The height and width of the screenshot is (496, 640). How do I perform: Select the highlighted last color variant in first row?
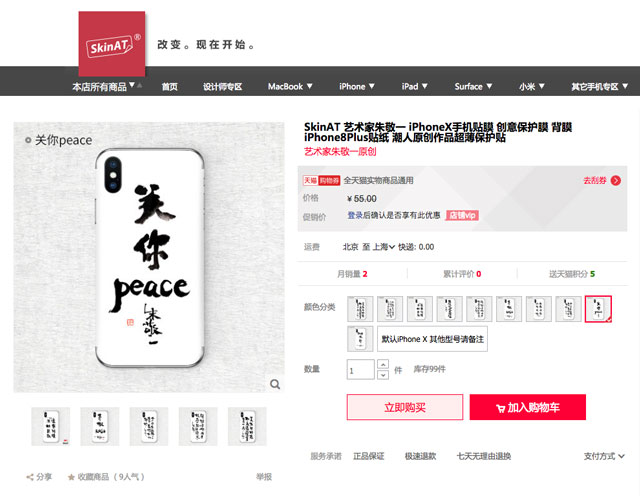pos(598,309)
